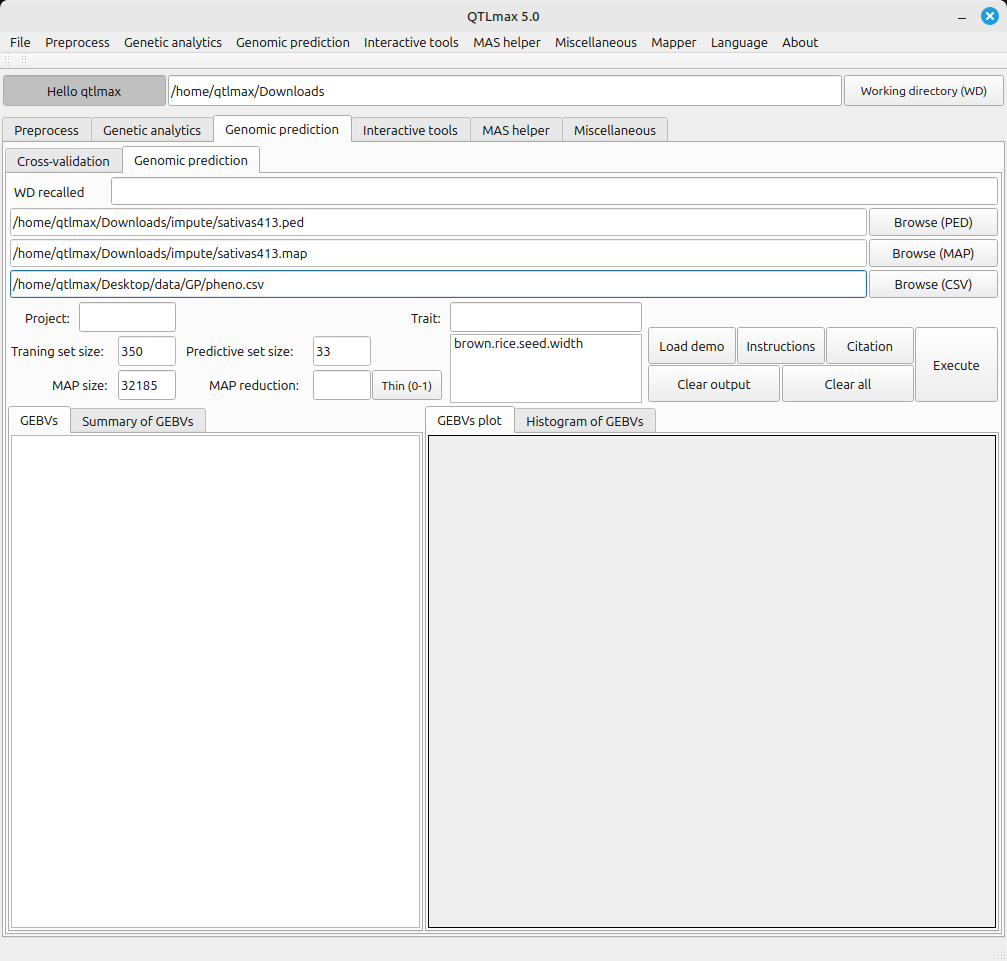Screen dimensions: 1007x961
Task: Click the Thin (0-1) button
Action: click(x=406, y=385)
